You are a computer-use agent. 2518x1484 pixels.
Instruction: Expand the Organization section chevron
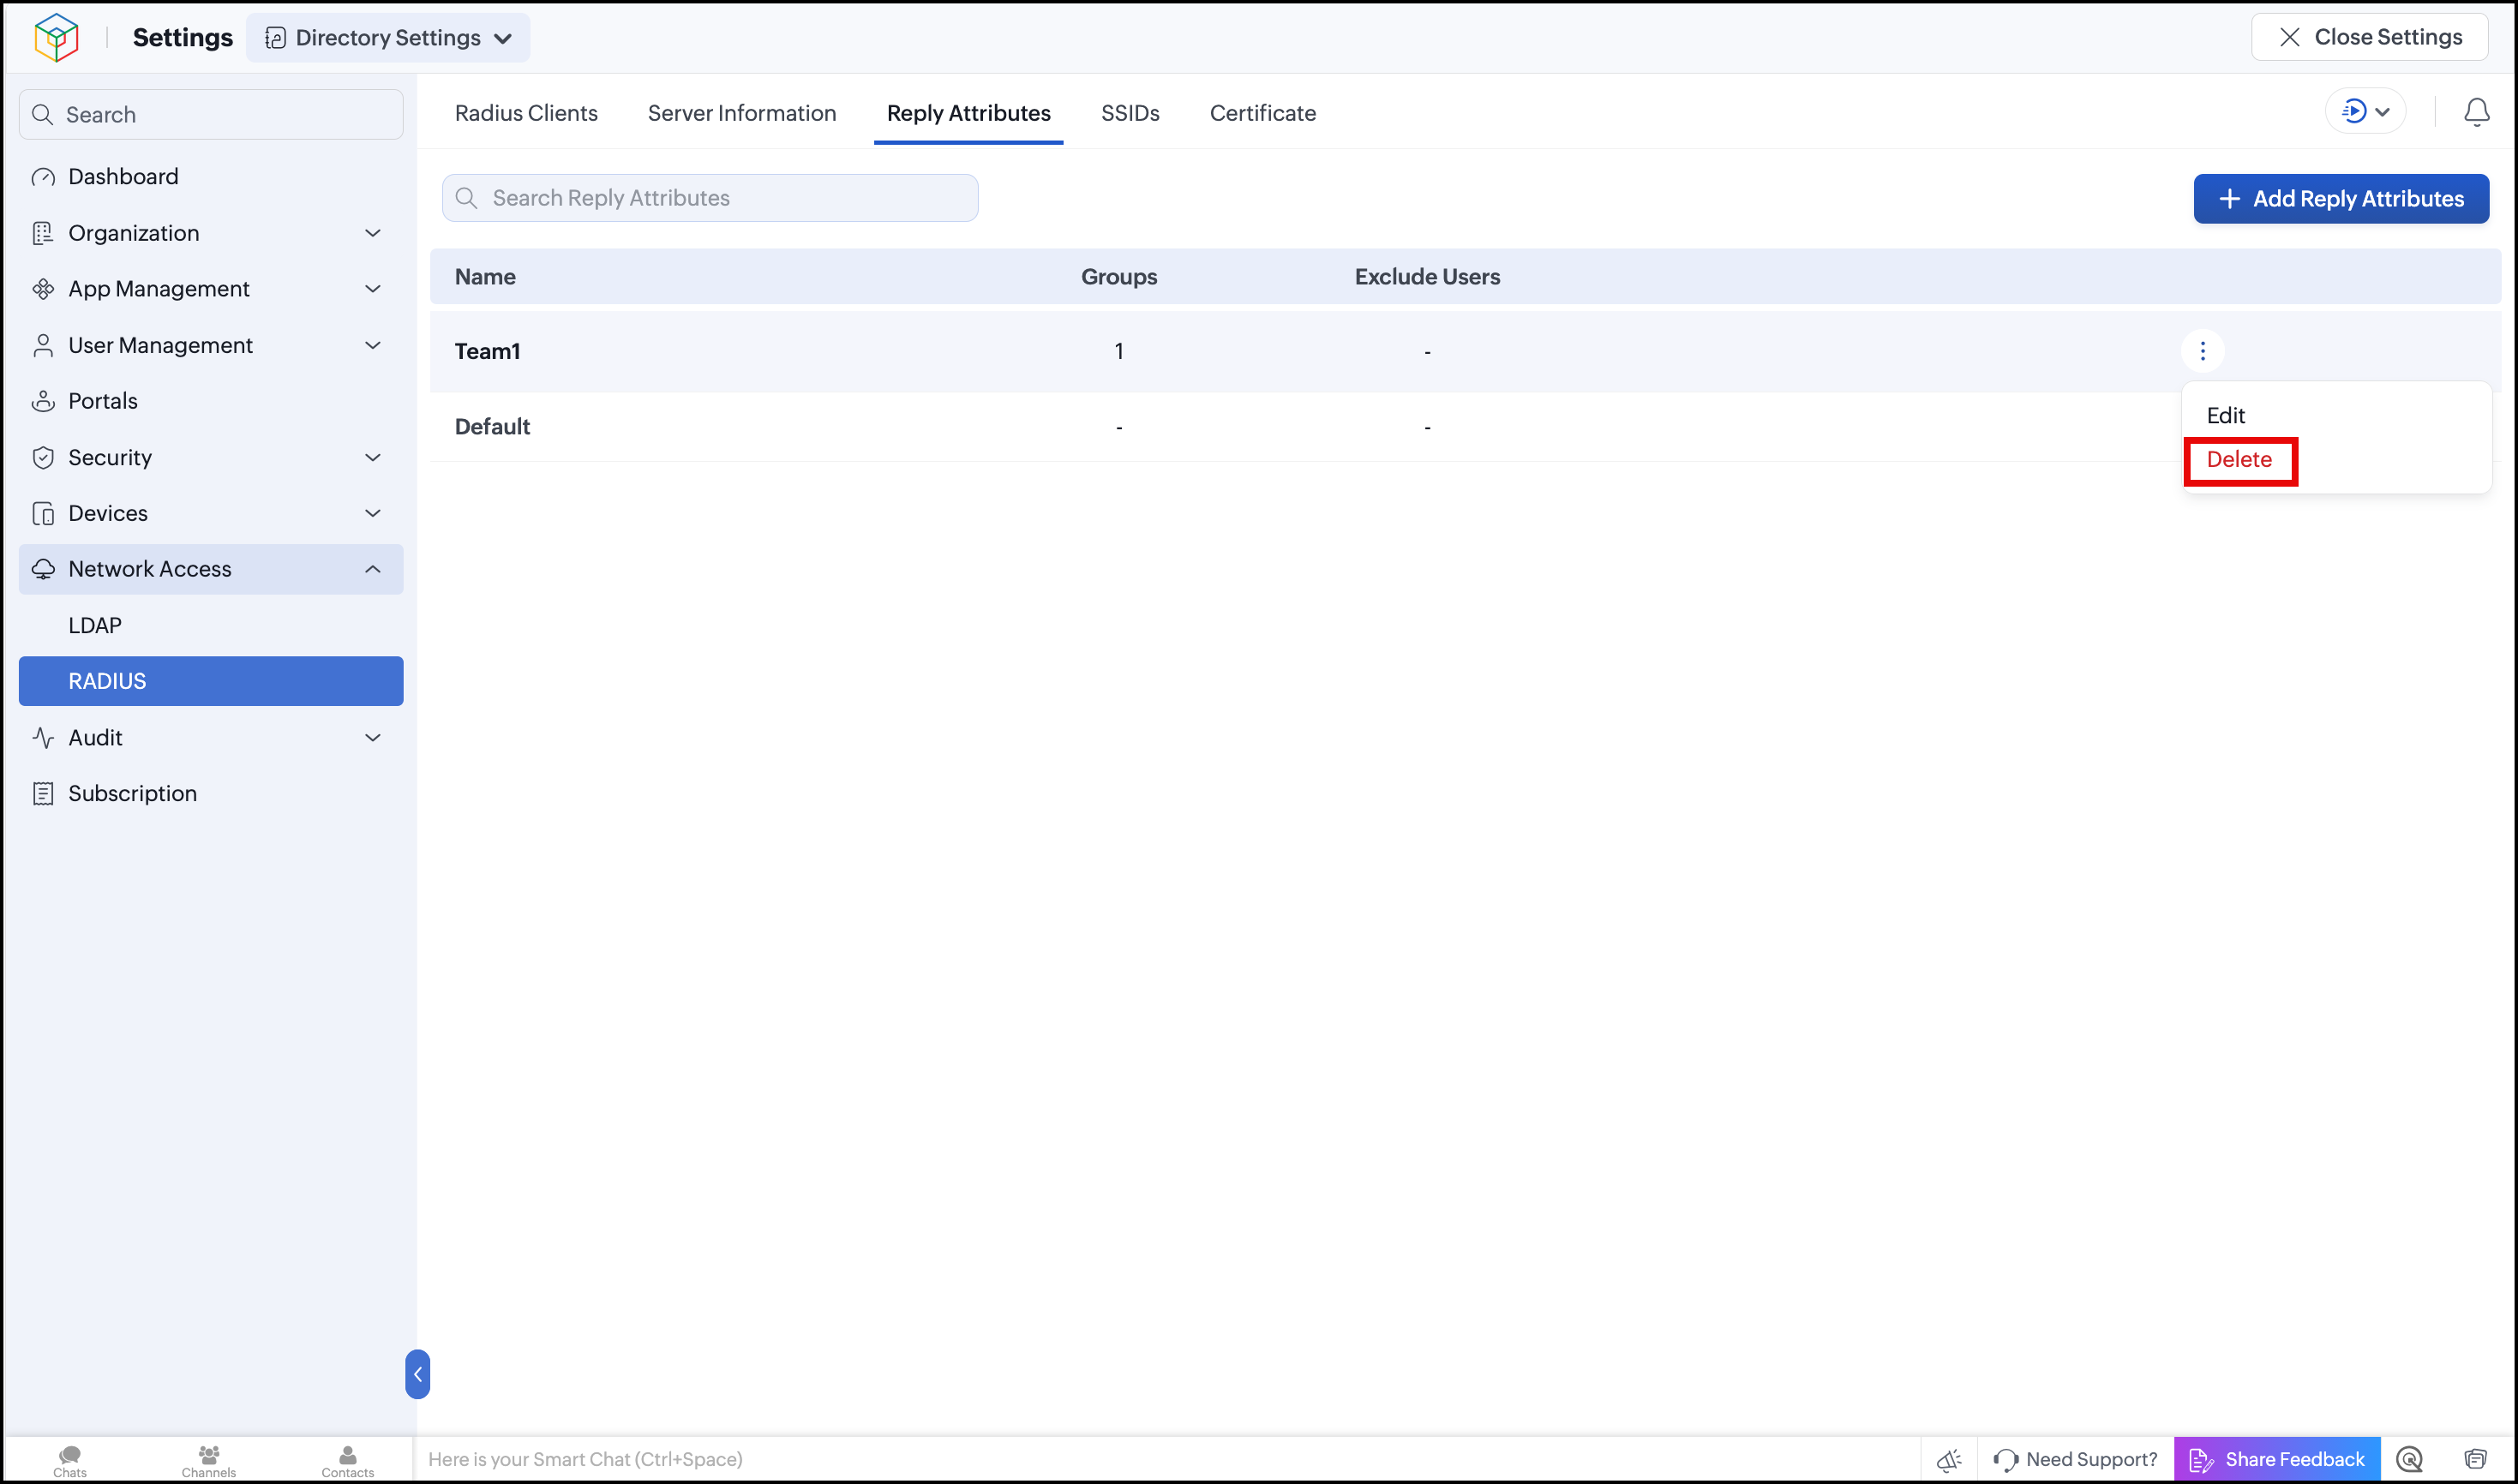[x=373, y=233]
